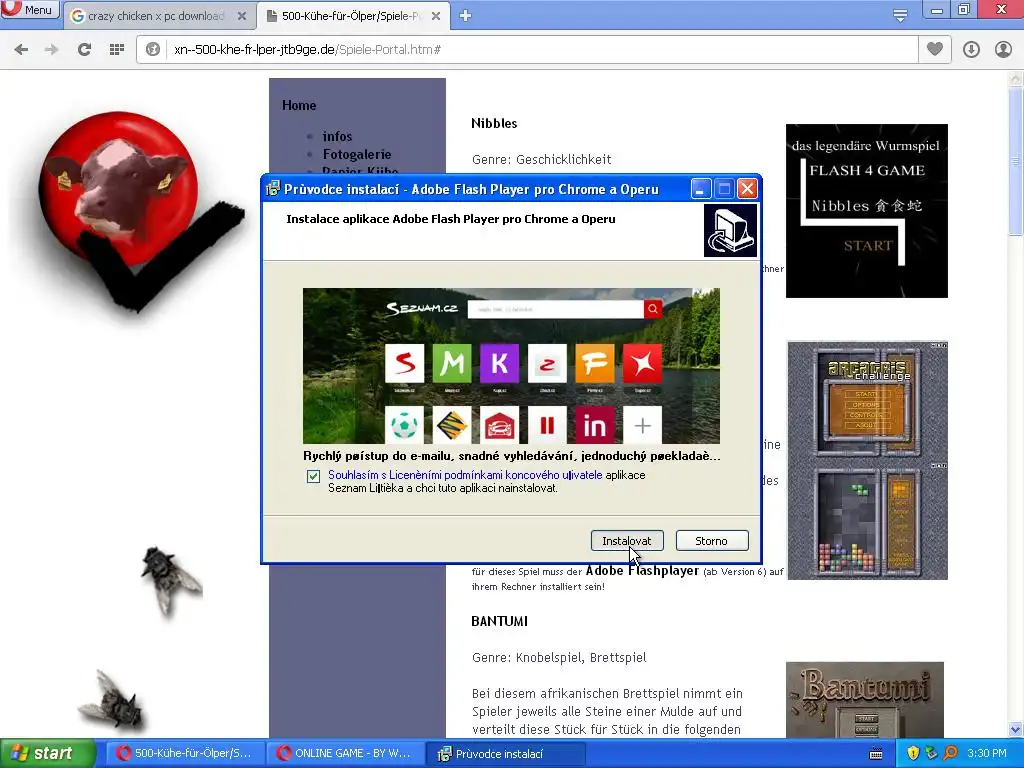Open a new tab with plus button
Screen dimensions: 1024x768
(x=465, y=16)
